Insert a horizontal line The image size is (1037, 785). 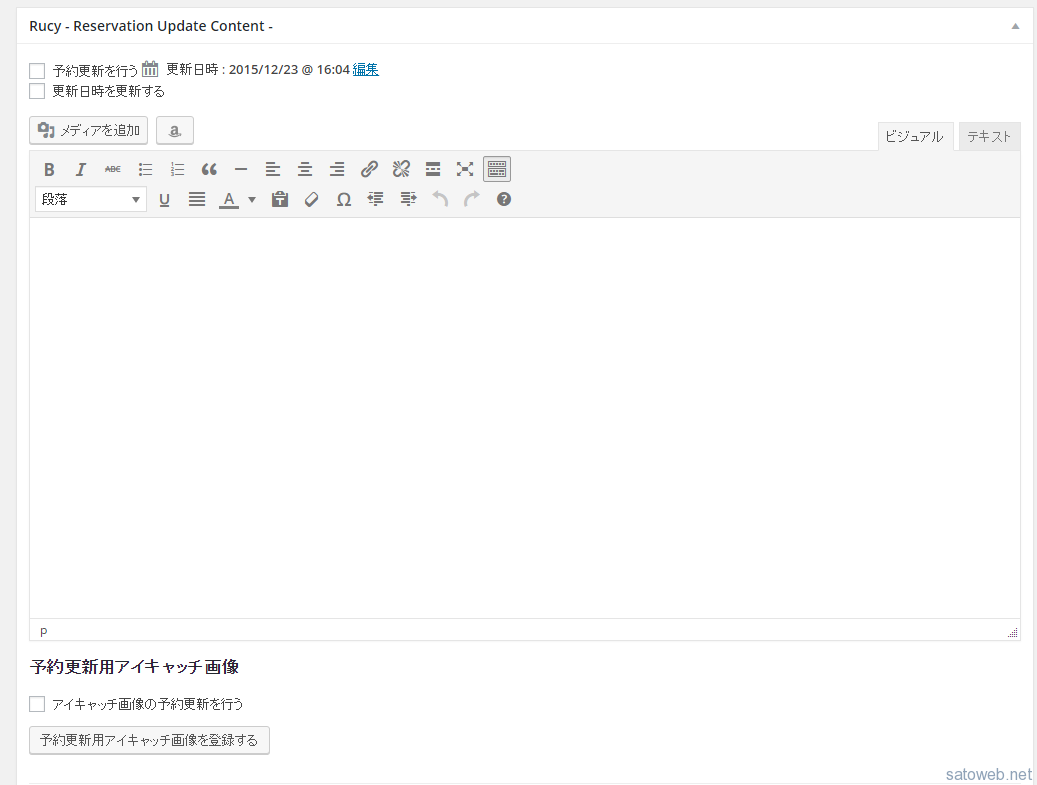pyautogui.click(x=241, y=169)
